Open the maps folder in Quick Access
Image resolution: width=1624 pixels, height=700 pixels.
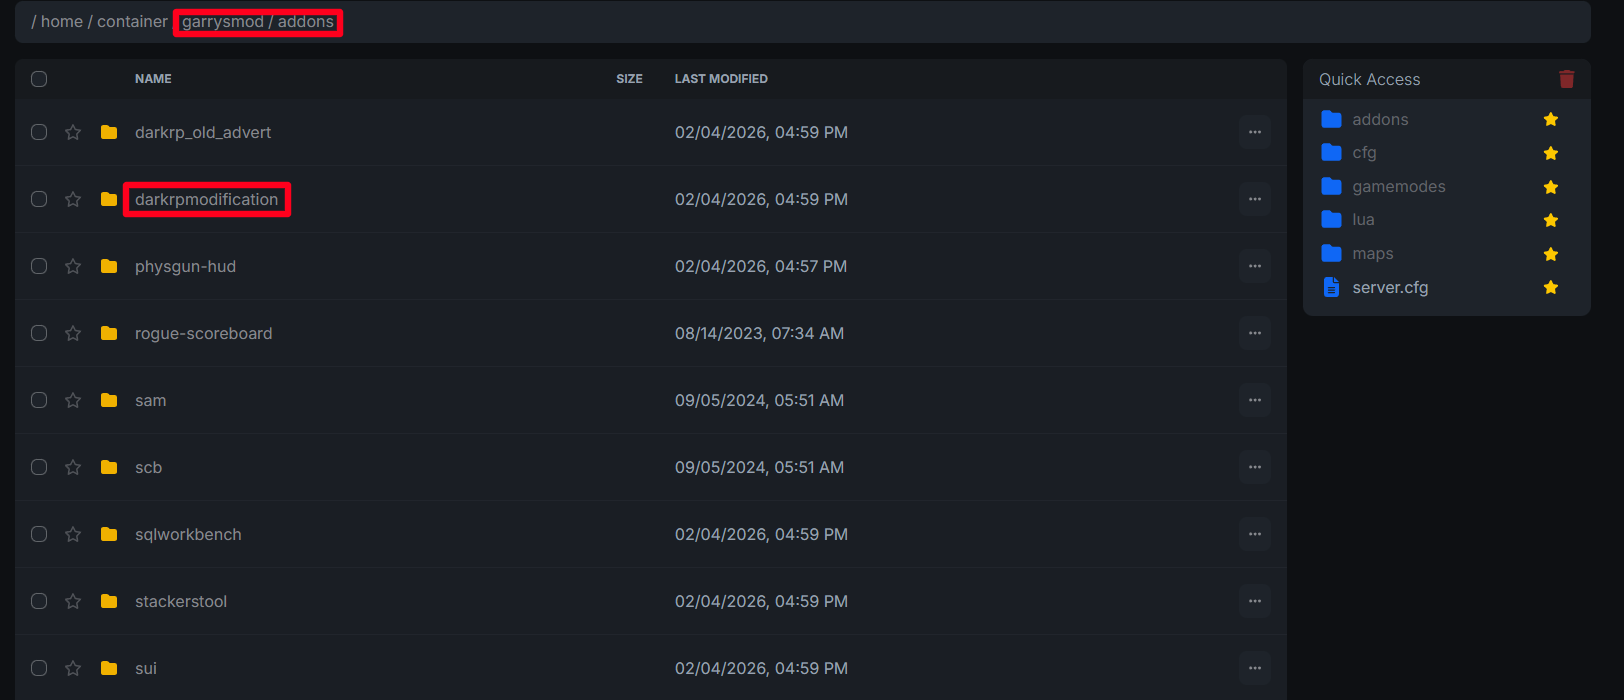1372,254
